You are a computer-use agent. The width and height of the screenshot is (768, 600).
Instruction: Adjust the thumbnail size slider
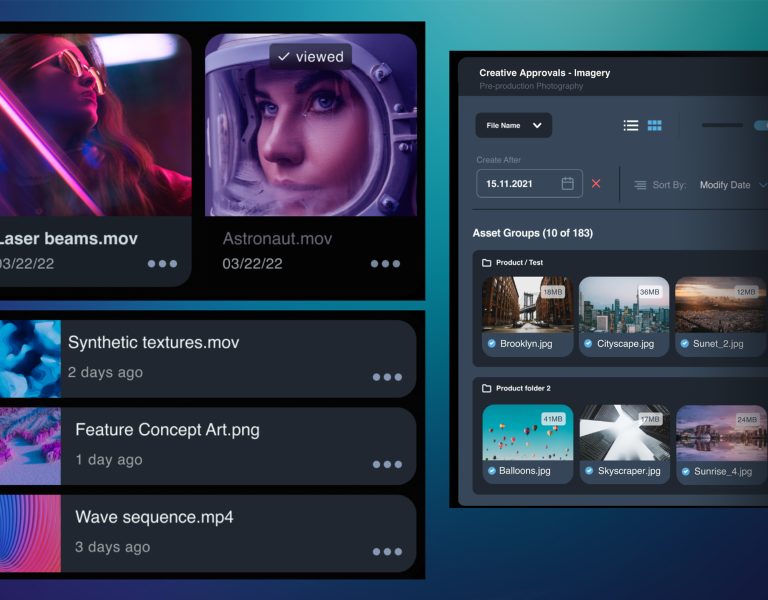click(722, 126)
